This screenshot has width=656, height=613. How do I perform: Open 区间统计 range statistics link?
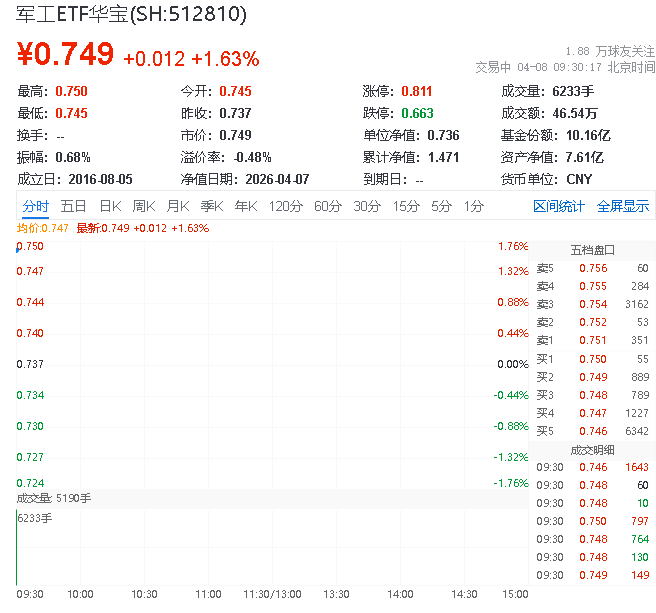559,206
